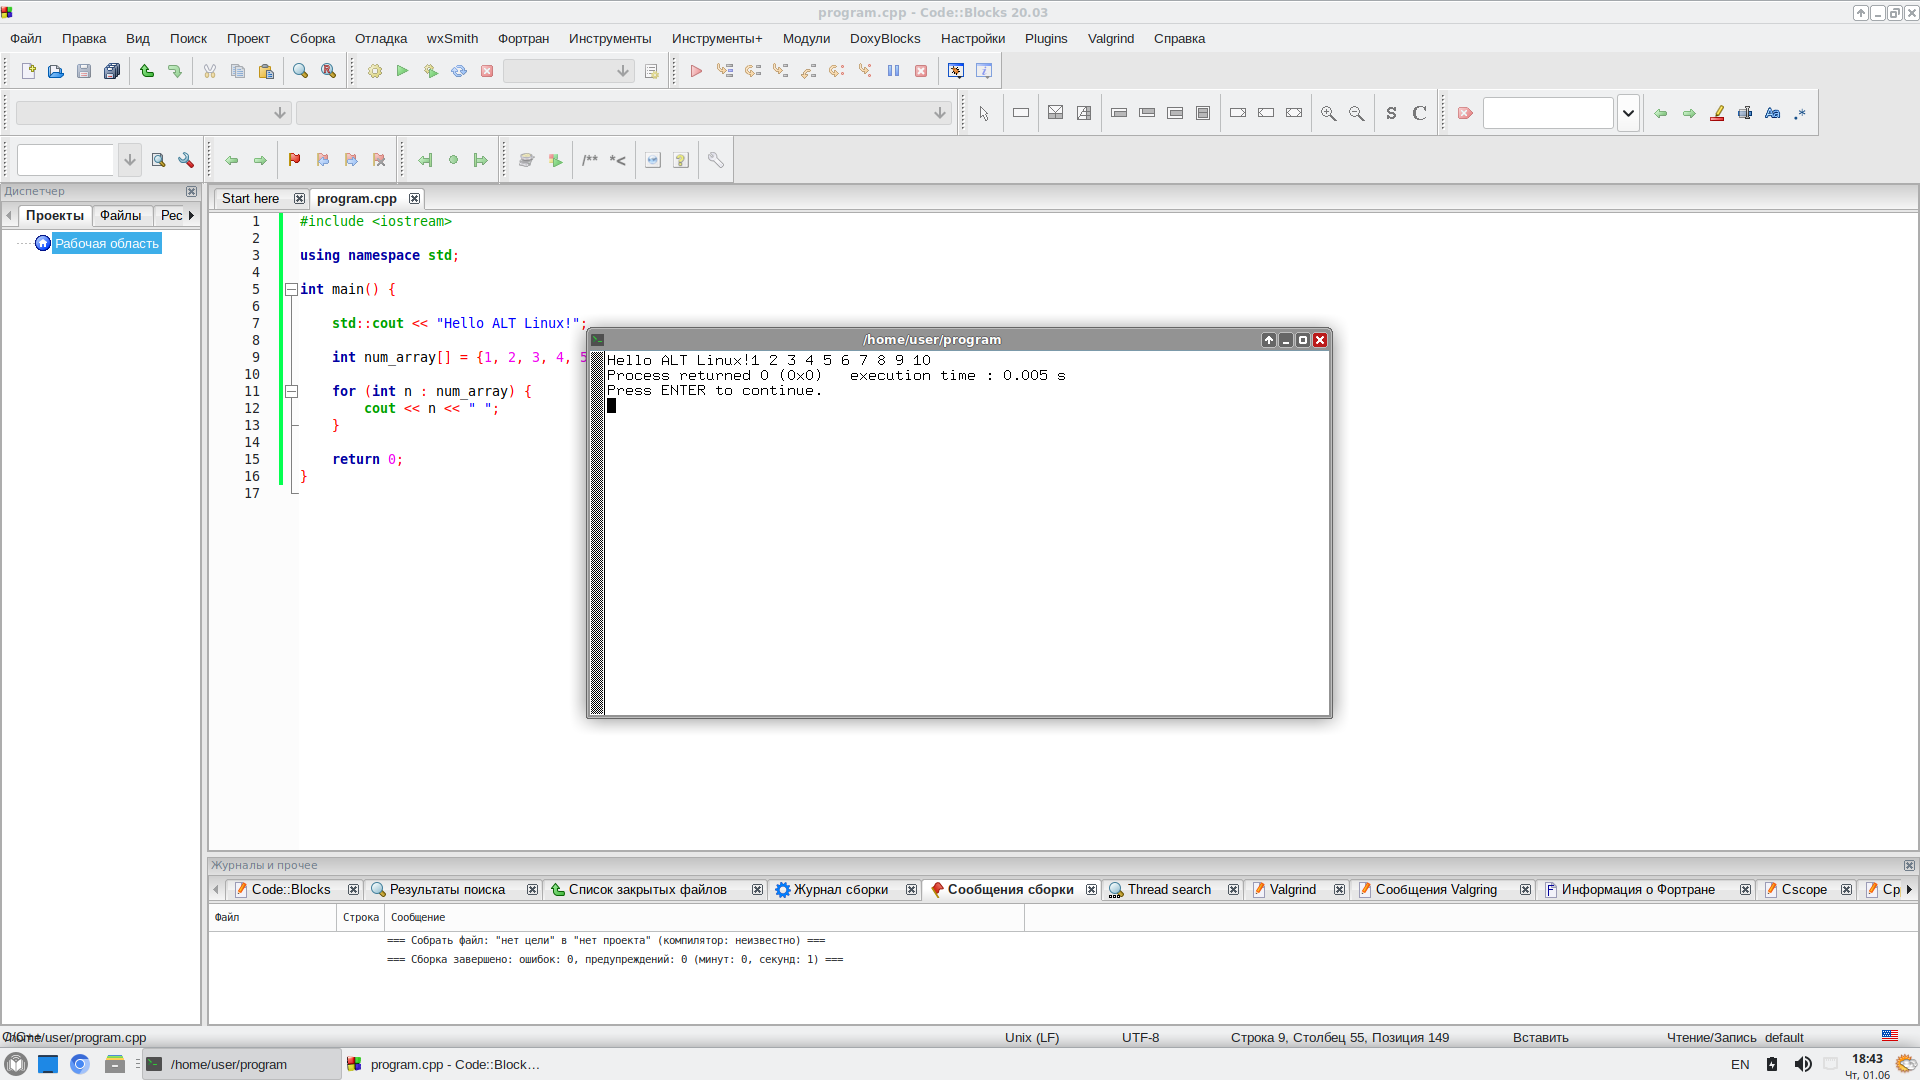Screen dimensions: 1920x1080
Task: Reveal more log tabs with right arrow
Action: pyautogui.click(x=1909, y=889)
